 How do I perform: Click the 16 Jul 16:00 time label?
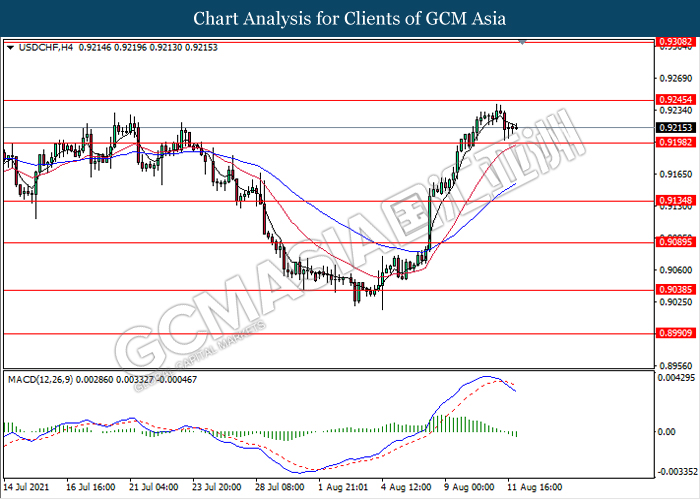click(91, 487)
